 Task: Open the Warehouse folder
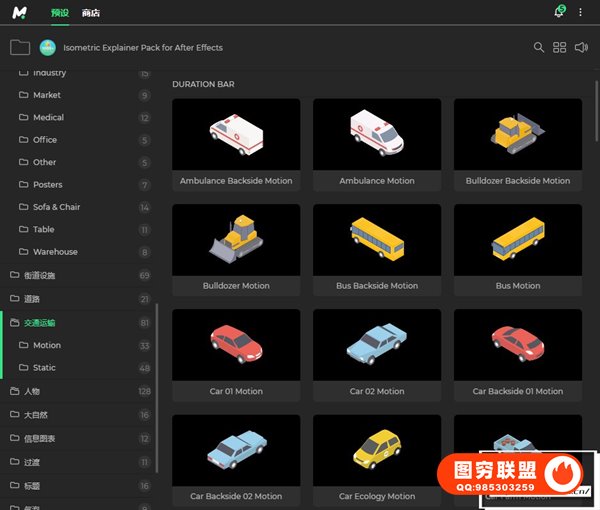pyautogui.click(x=54, y=252)
